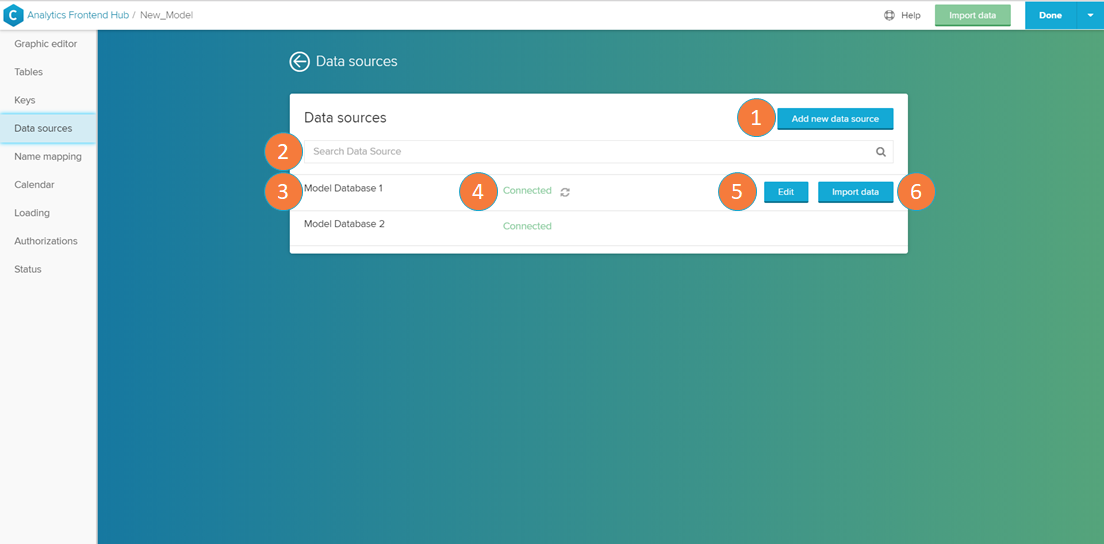Click refresh icon next to Connected status

565,192
